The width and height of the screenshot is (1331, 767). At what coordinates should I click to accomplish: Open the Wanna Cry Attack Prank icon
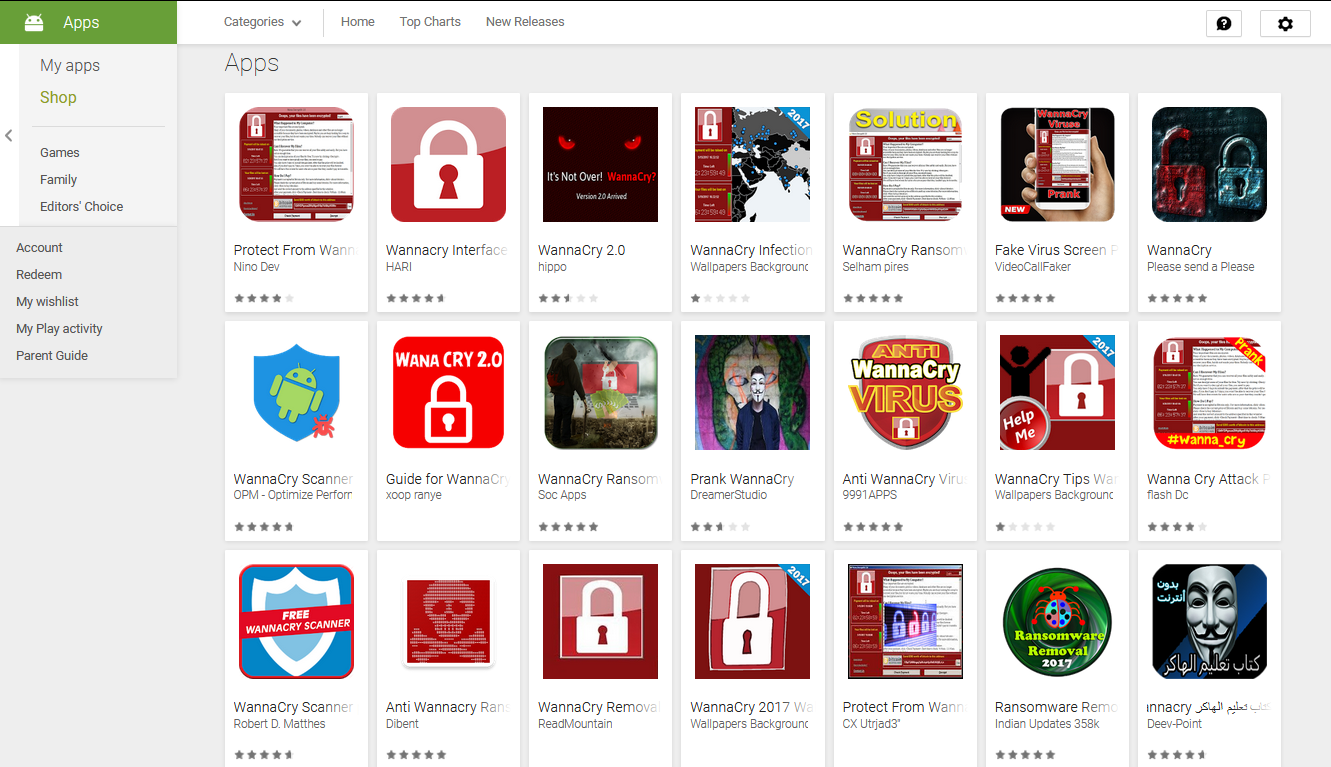click(1209, 393)
